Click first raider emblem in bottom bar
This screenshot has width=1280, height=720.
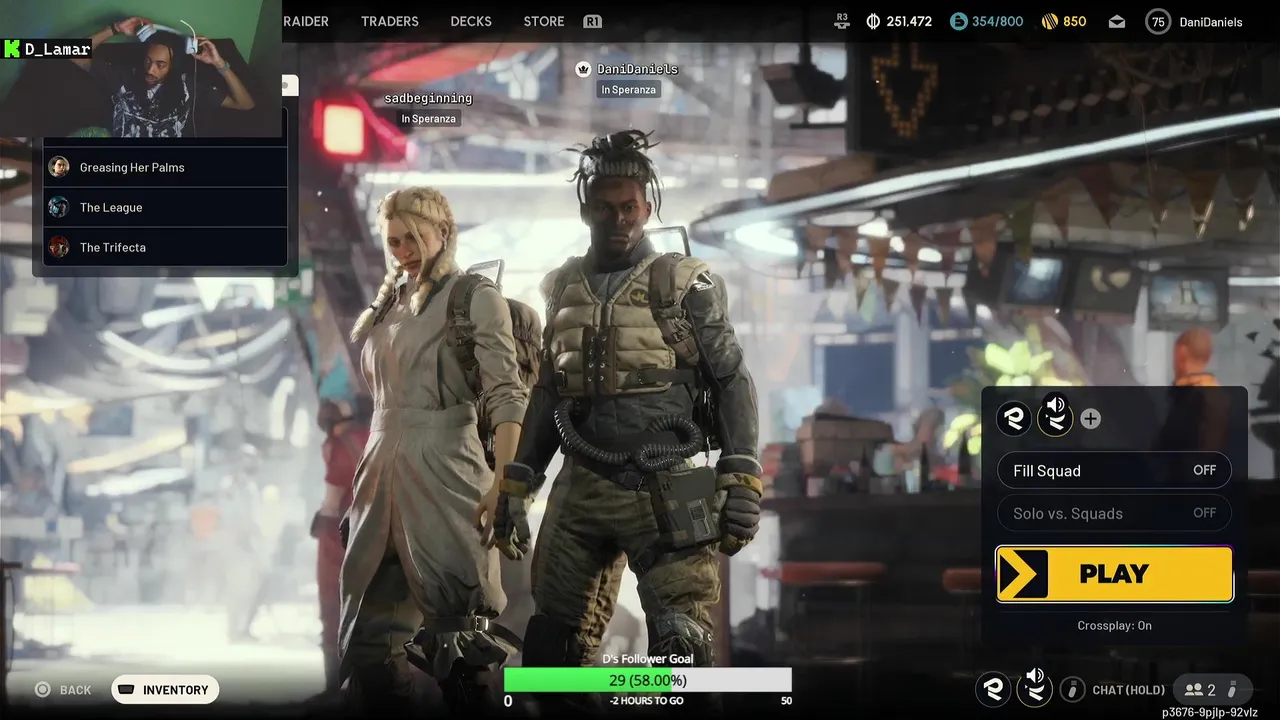click(x=994, y=689)
